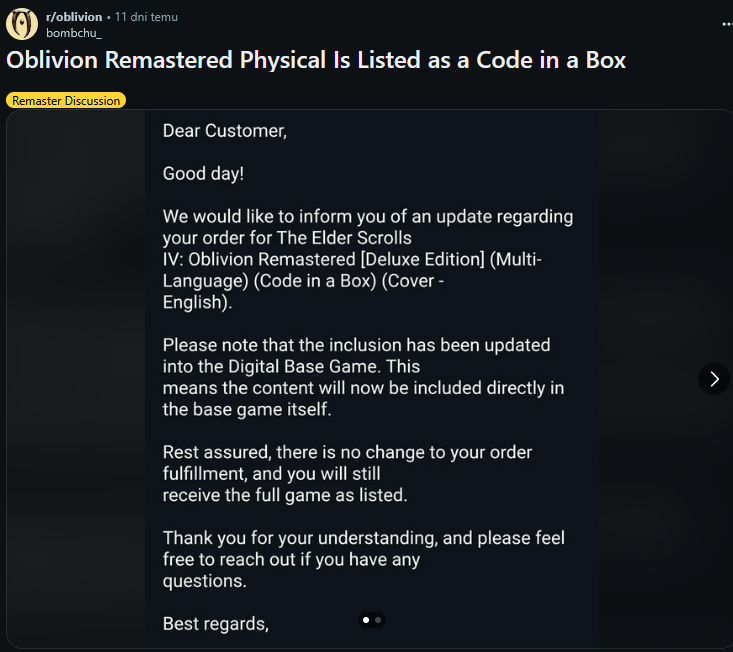Click the 'Dear Customer,' greeting in the image
This screenshot has width=733, height=652.
click(x=224, y=131)
